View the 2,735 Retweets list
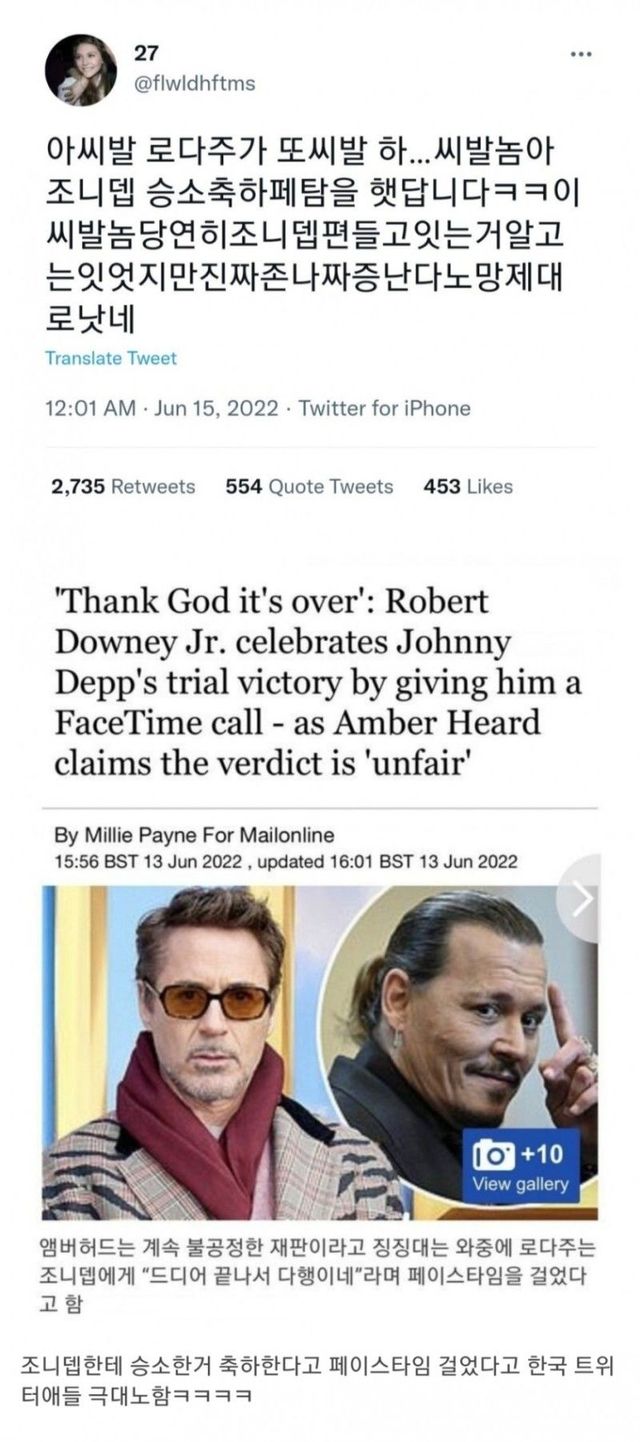Image resolution: width=640 pixels, height=1442 pixels. pyautogui.click(x=123, y=487)
